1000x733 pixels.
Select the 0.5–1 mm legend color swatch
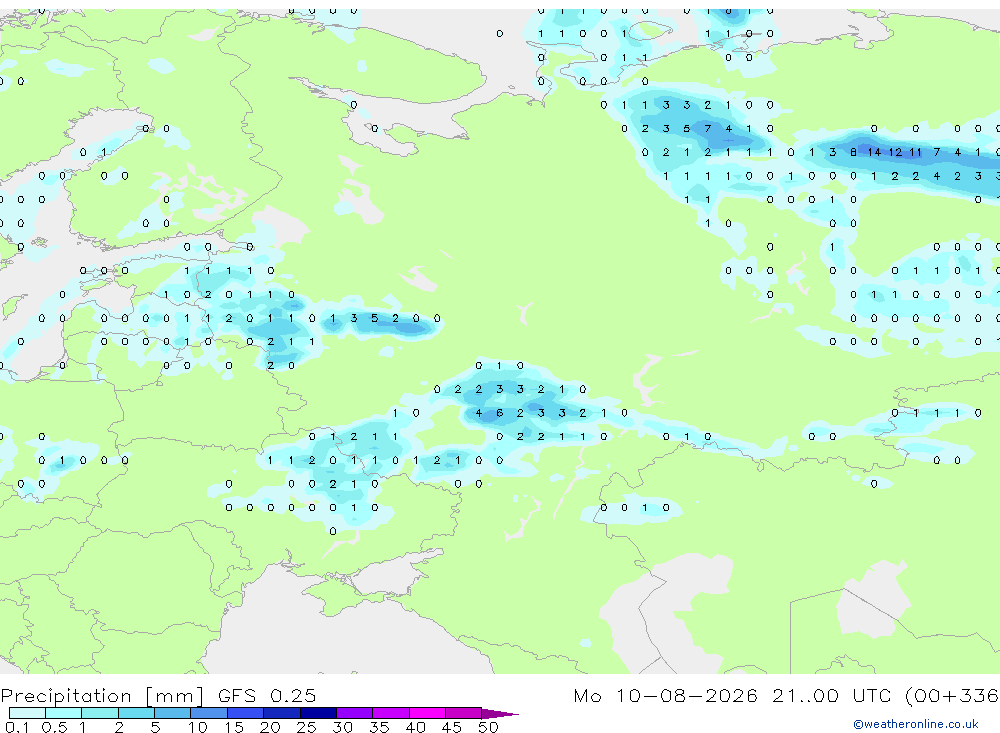pyautogui.click(x=64, y=713)
